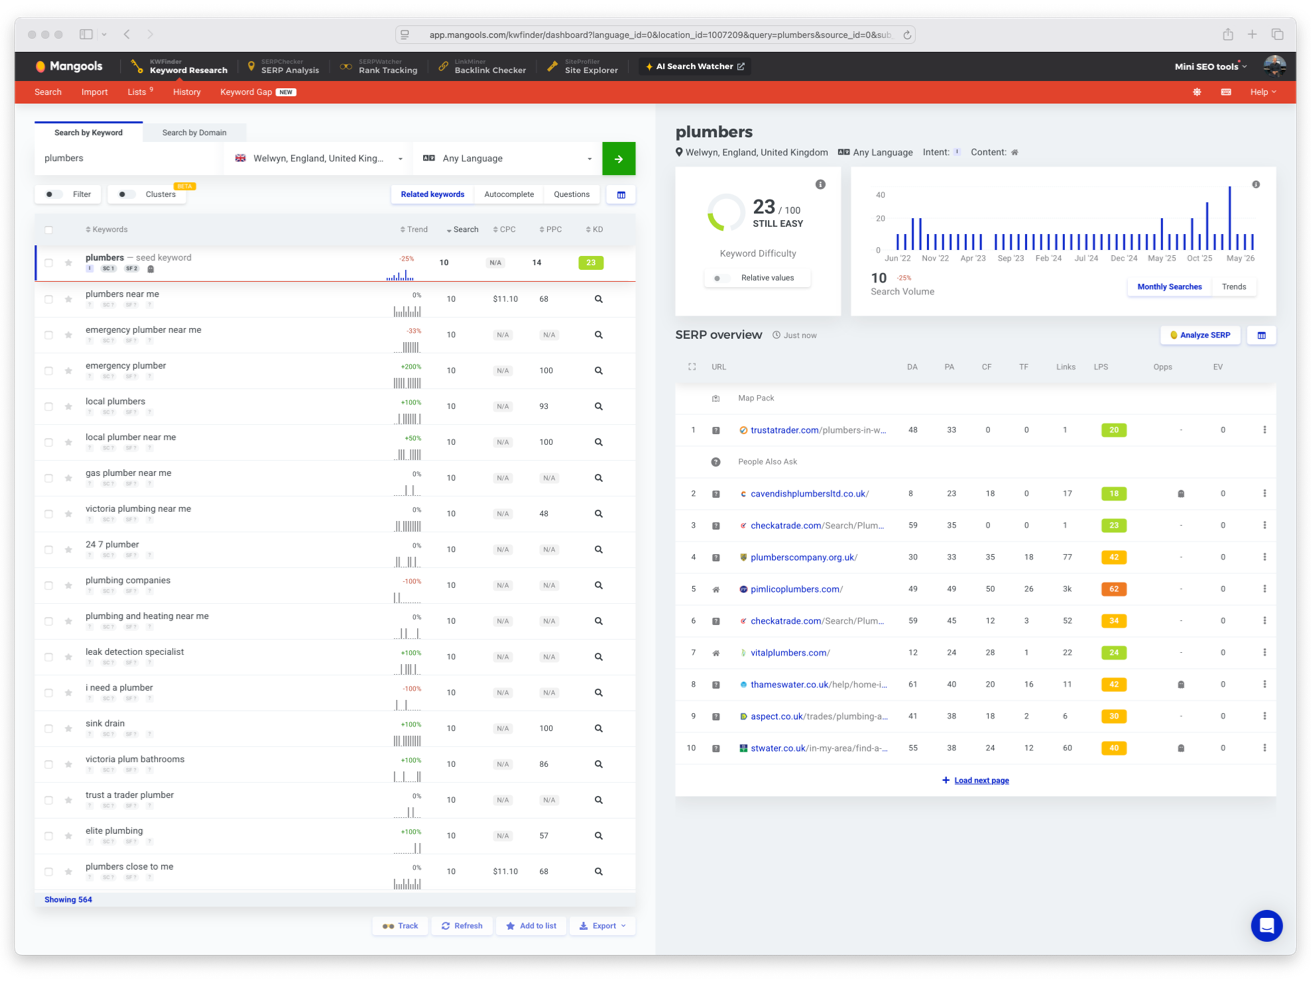Open the Any Language dropdown
Screen dimensions: 1311x983
point(508,159)
